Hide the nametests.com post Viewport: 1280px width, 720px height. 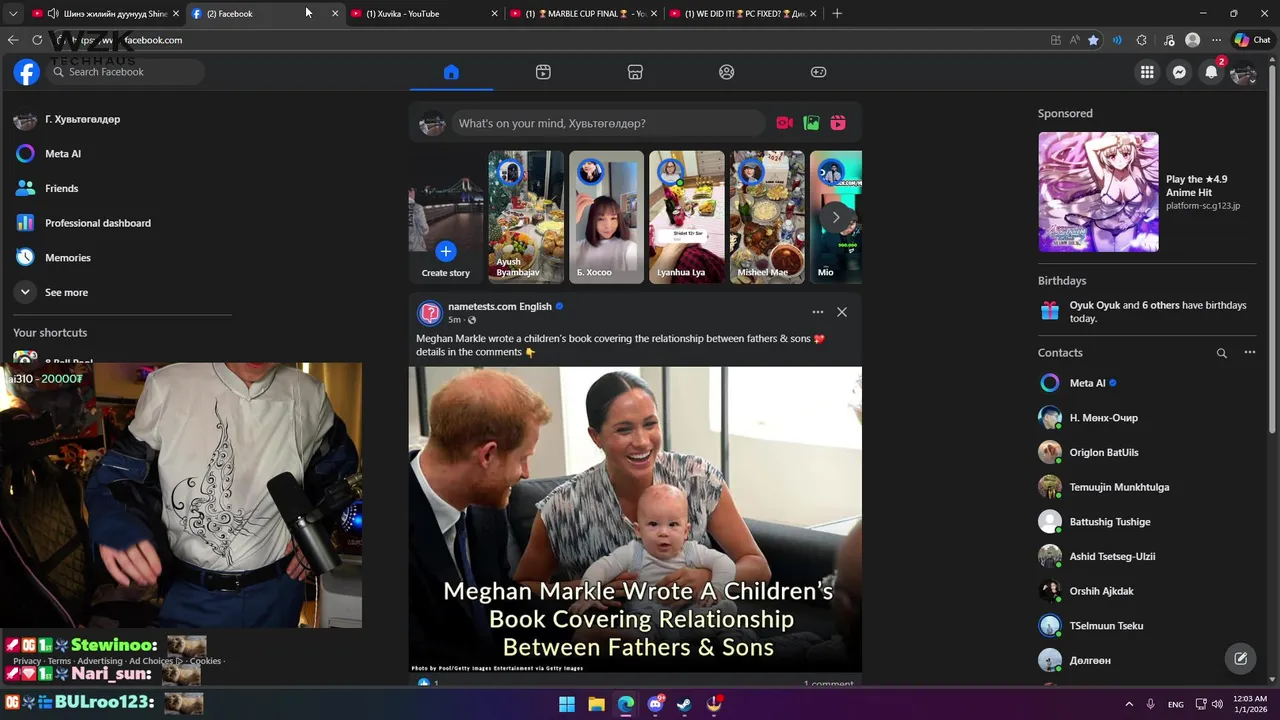coord(842,312)
